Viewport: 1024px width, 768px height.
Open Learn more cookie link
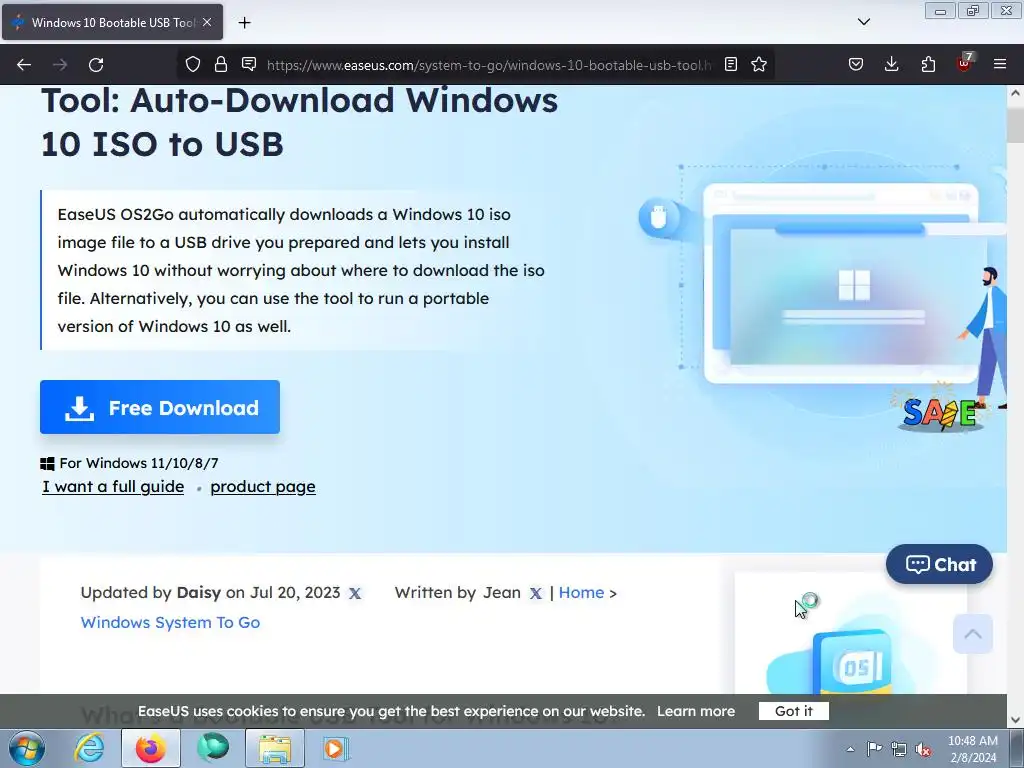[x=696, y=711]
